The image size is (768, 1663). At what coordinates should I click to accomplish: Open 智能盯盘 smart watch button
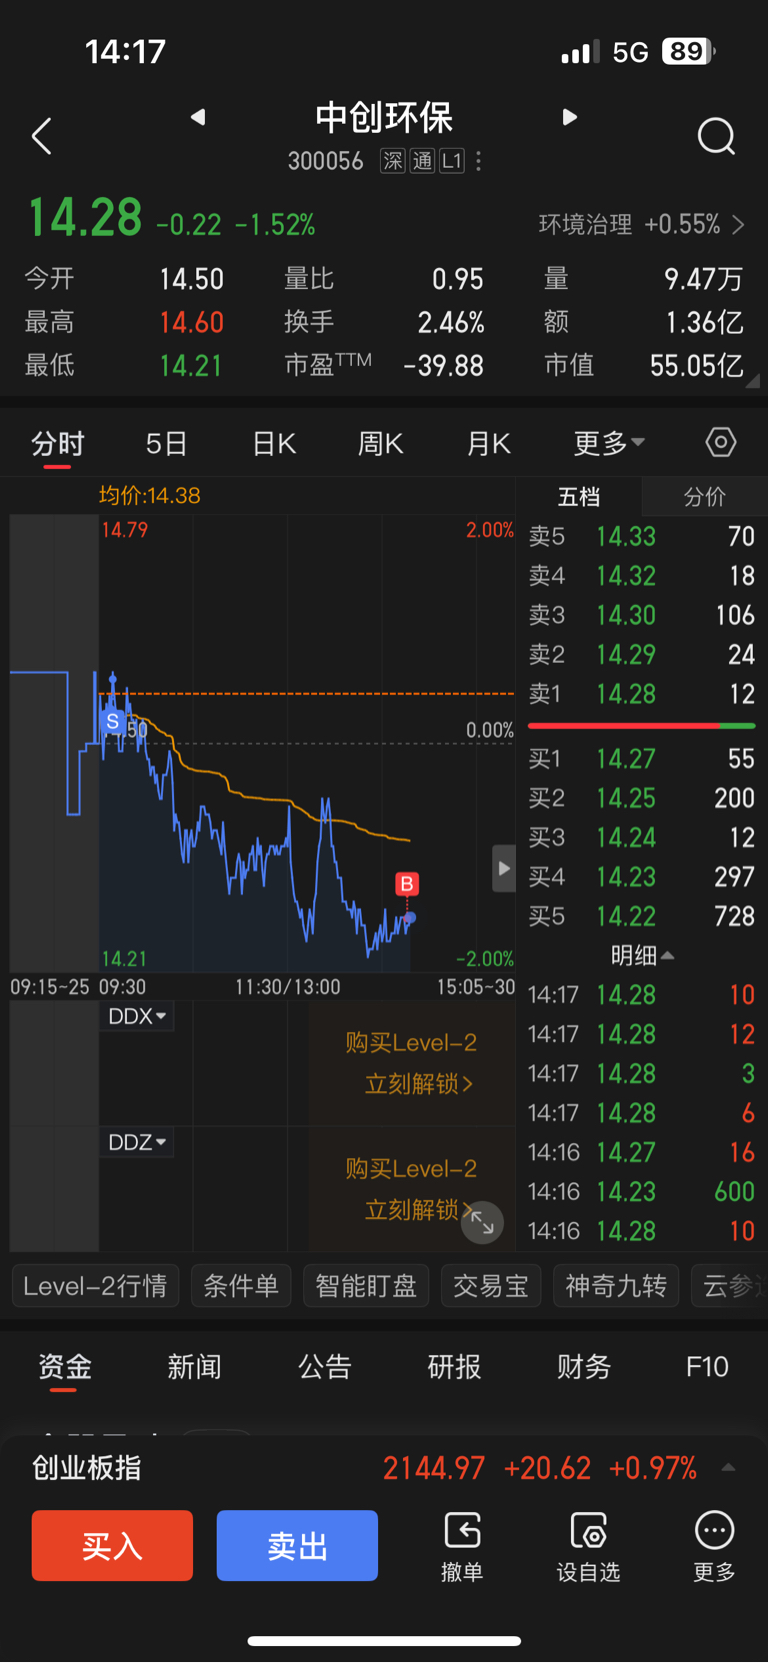pos(366,1286)
